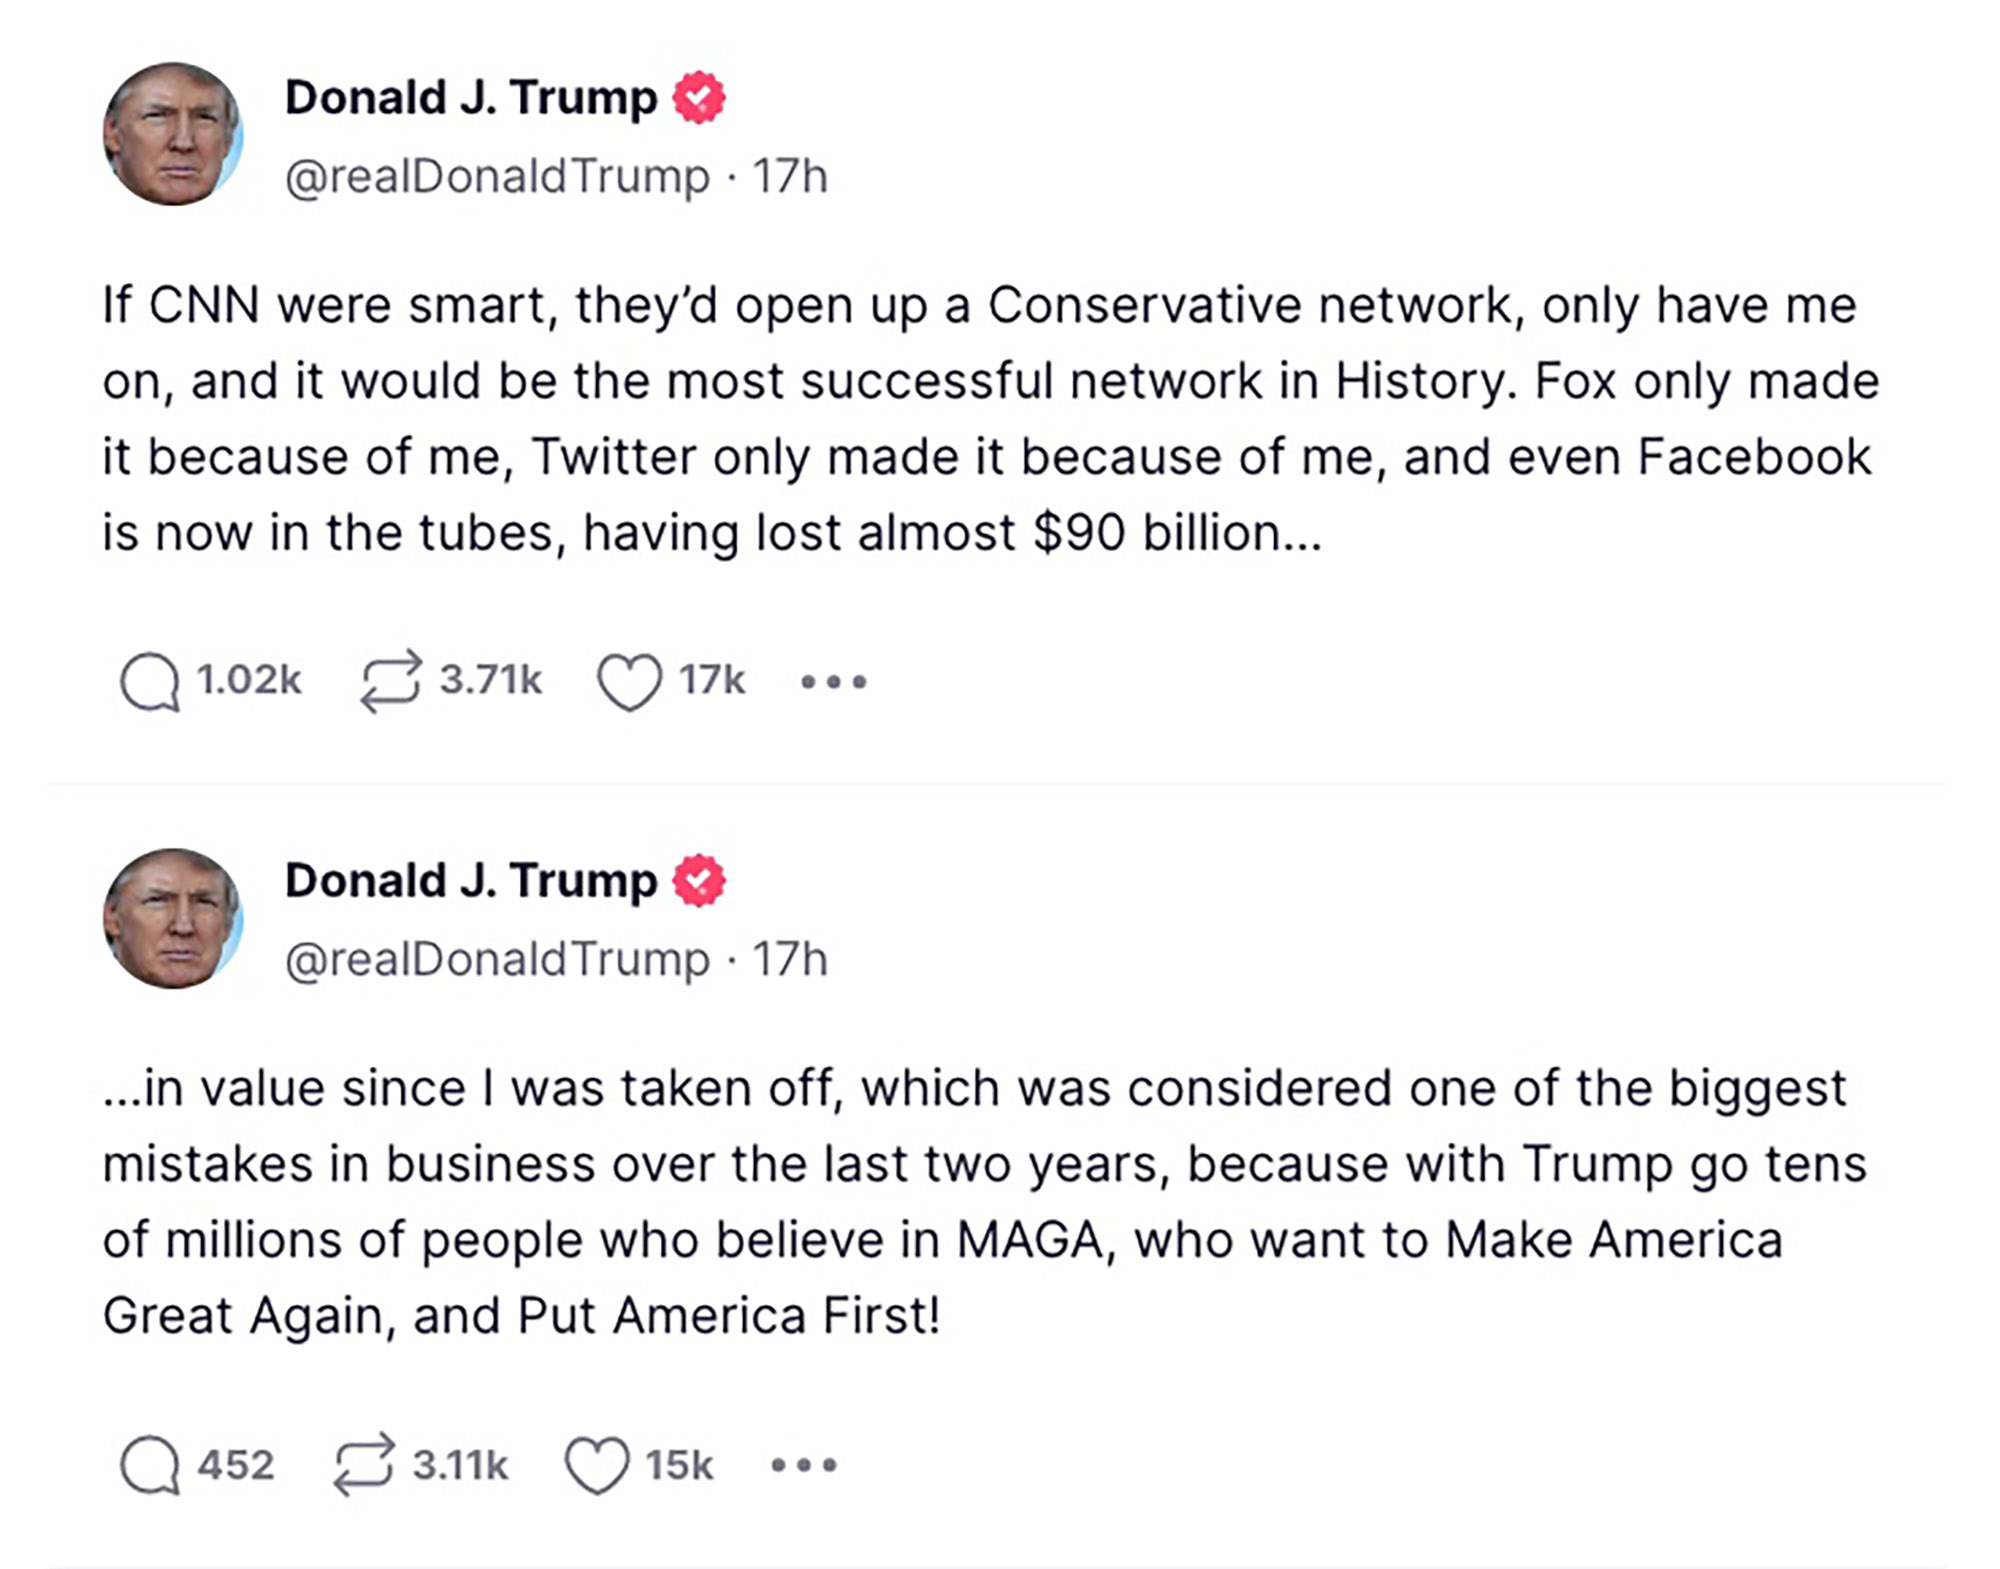
Task: Open the post starting "If CNN were smart"
Action: tap(990, 419)
